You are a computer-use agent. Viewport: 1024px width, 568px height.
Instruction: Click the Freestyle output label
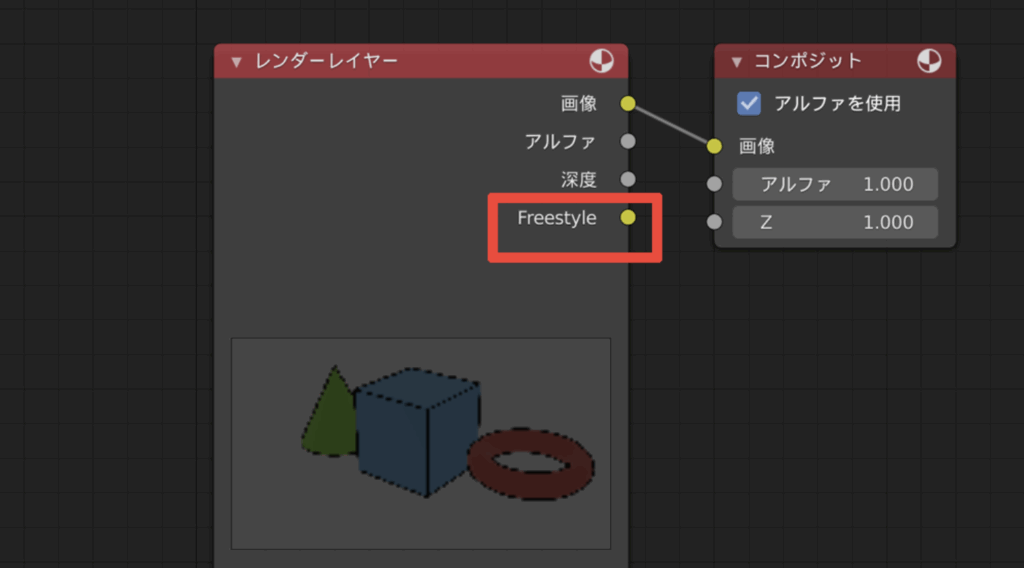(557, 217)
